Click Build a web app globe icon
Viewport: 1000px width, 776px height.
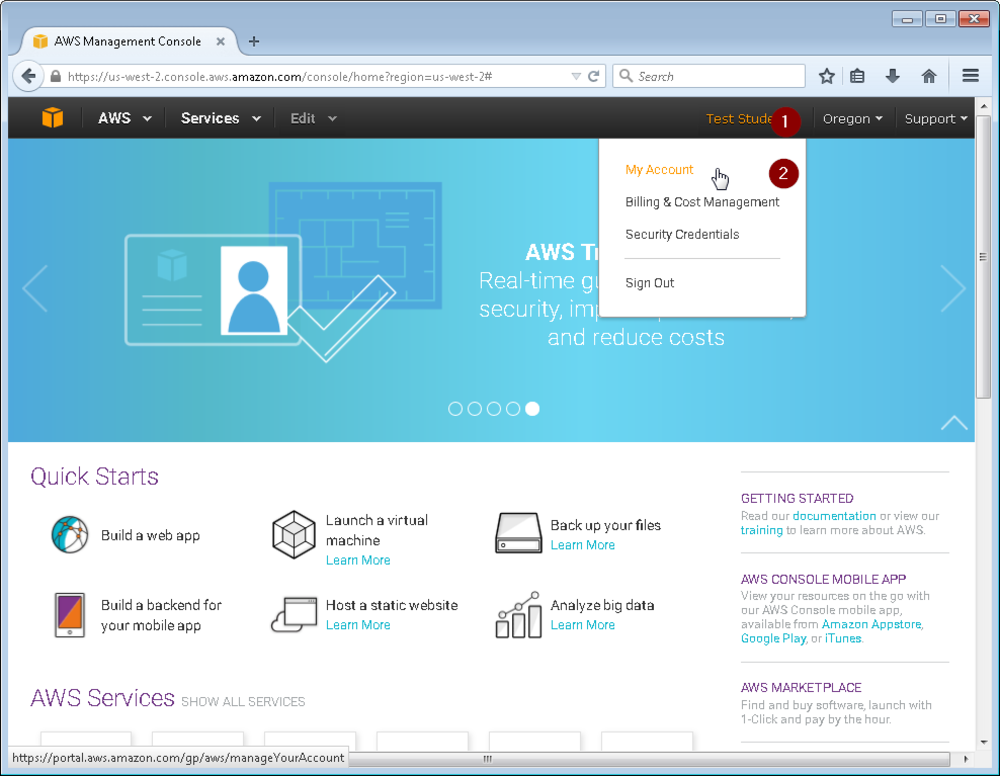click(x=70, y=534)
